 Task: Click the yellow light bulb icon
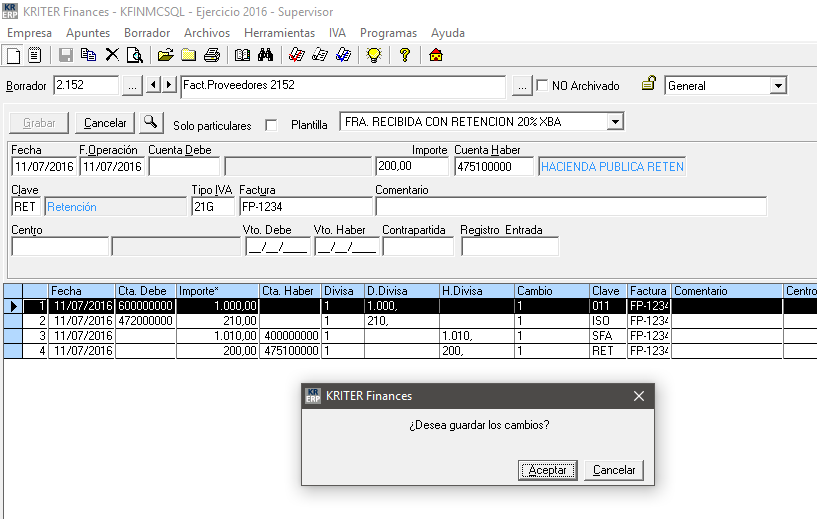[374, 55]
